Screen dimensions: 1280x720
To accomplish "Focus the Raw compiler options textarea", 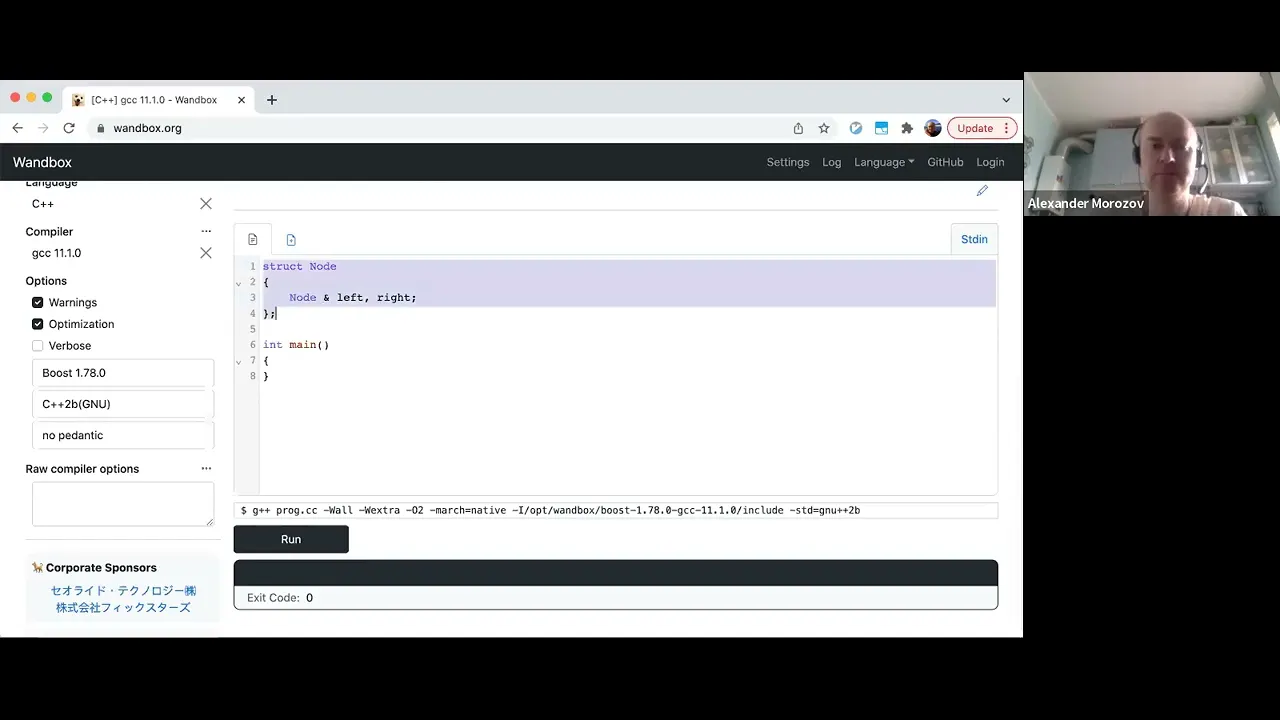I will click(x=123, y=504).
